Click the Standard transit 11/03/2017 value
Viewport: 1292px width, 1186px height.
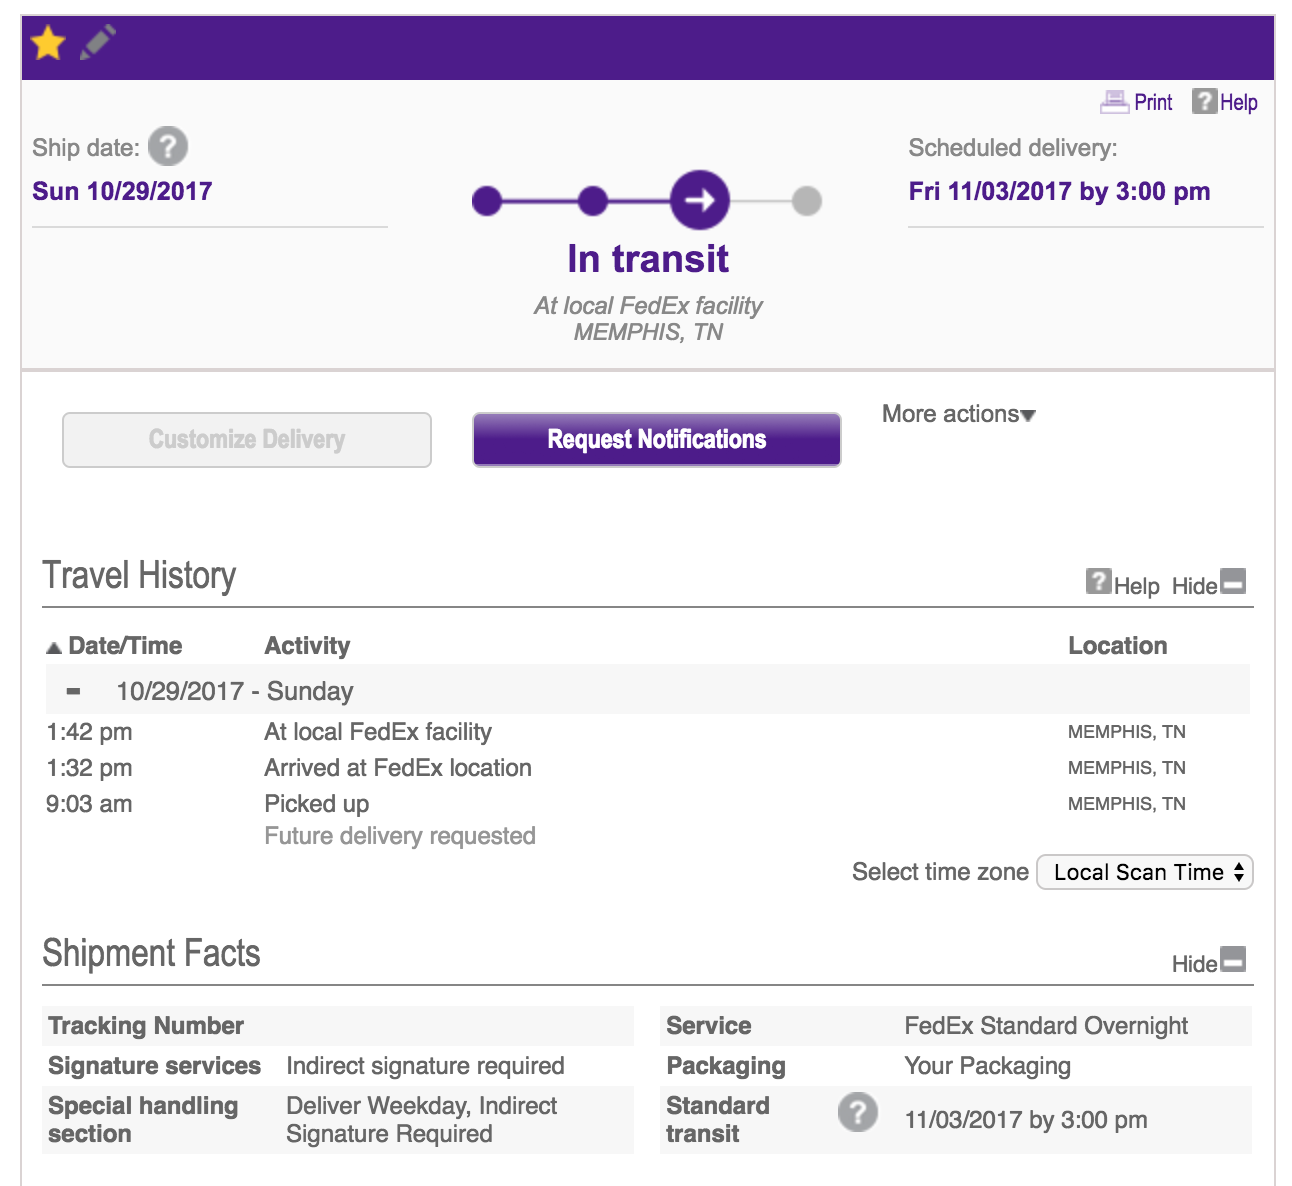(x=1025, y=1120)
